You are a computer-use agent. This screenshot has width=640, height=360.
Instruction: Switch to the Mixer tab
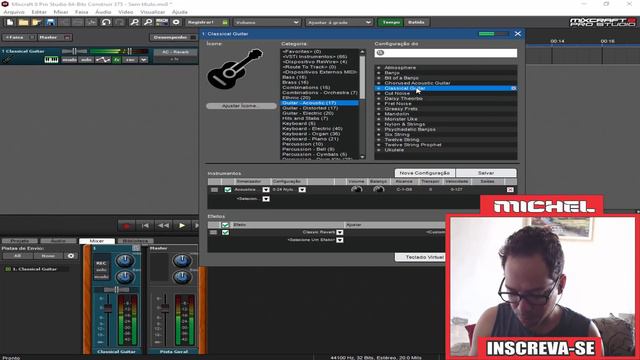tap(96, 241)
